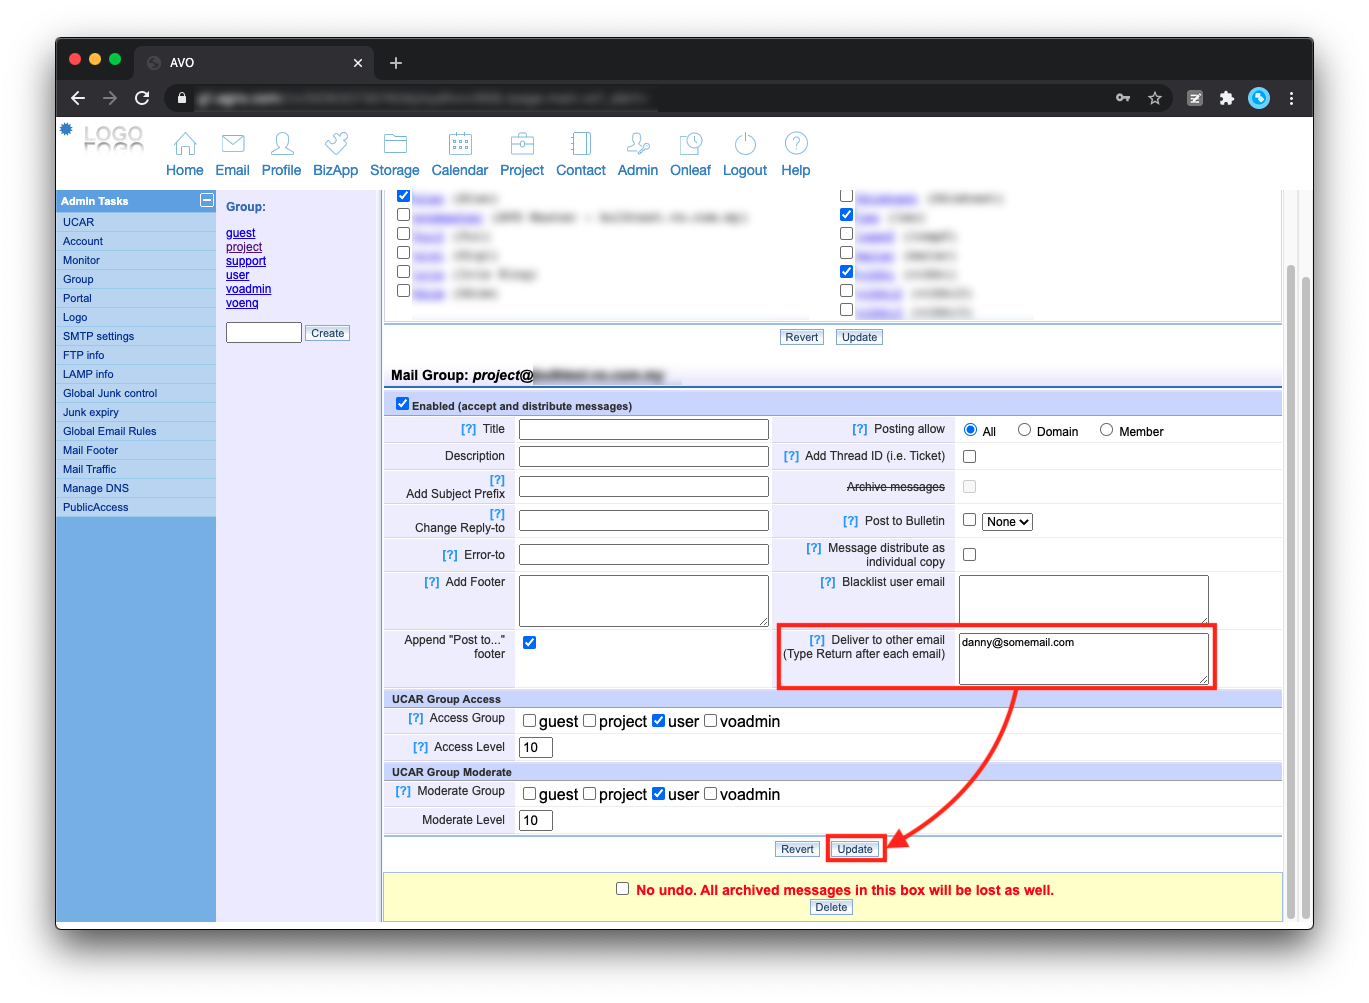Open the browser extensions puzzle icon

coord(1227,98)
